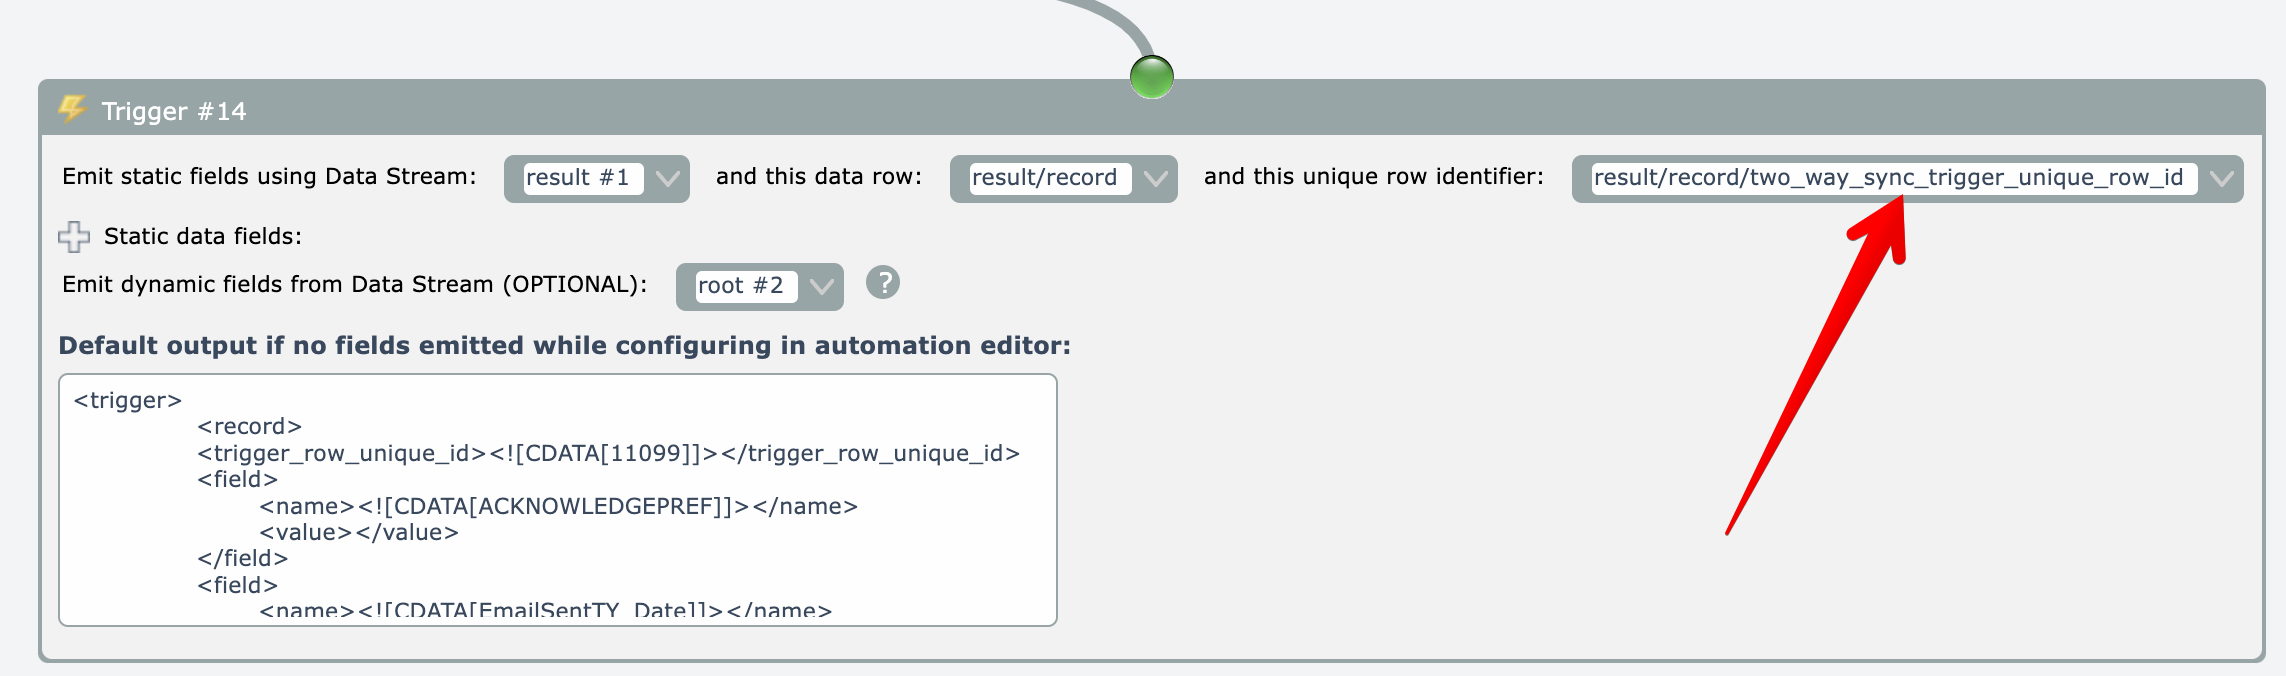This screenshot has width=2286, height=676.
Task: Click the trigger_row_unique_id line in the output
Action: click(608, 453)
